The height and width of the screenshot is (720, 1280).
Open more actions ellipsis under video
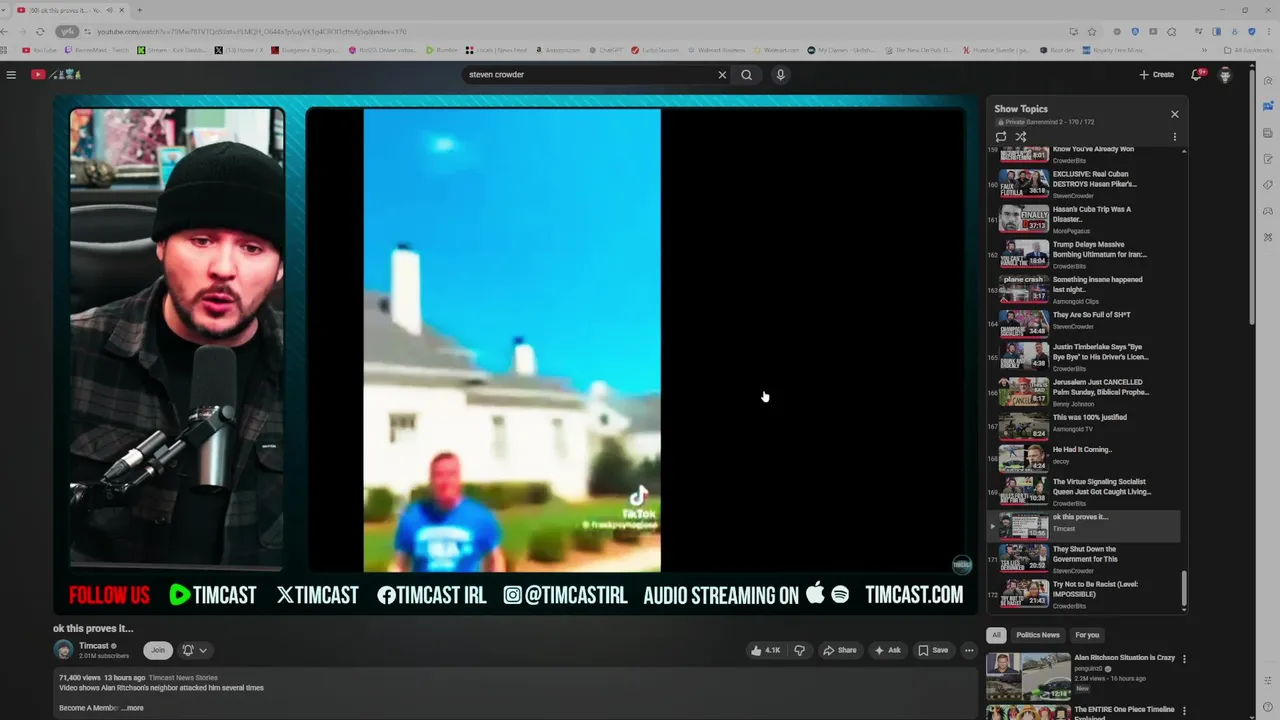[969, 650]
